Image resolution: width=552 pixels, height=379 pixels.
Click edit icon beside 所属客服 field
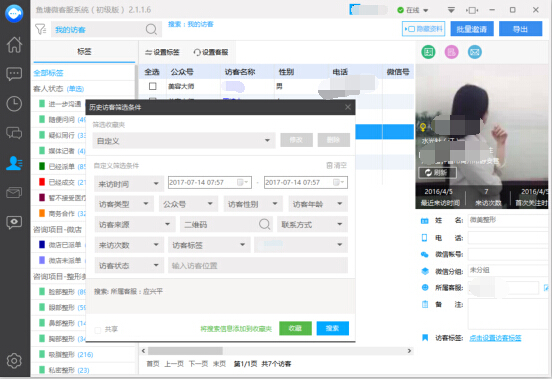pos(546,288)
